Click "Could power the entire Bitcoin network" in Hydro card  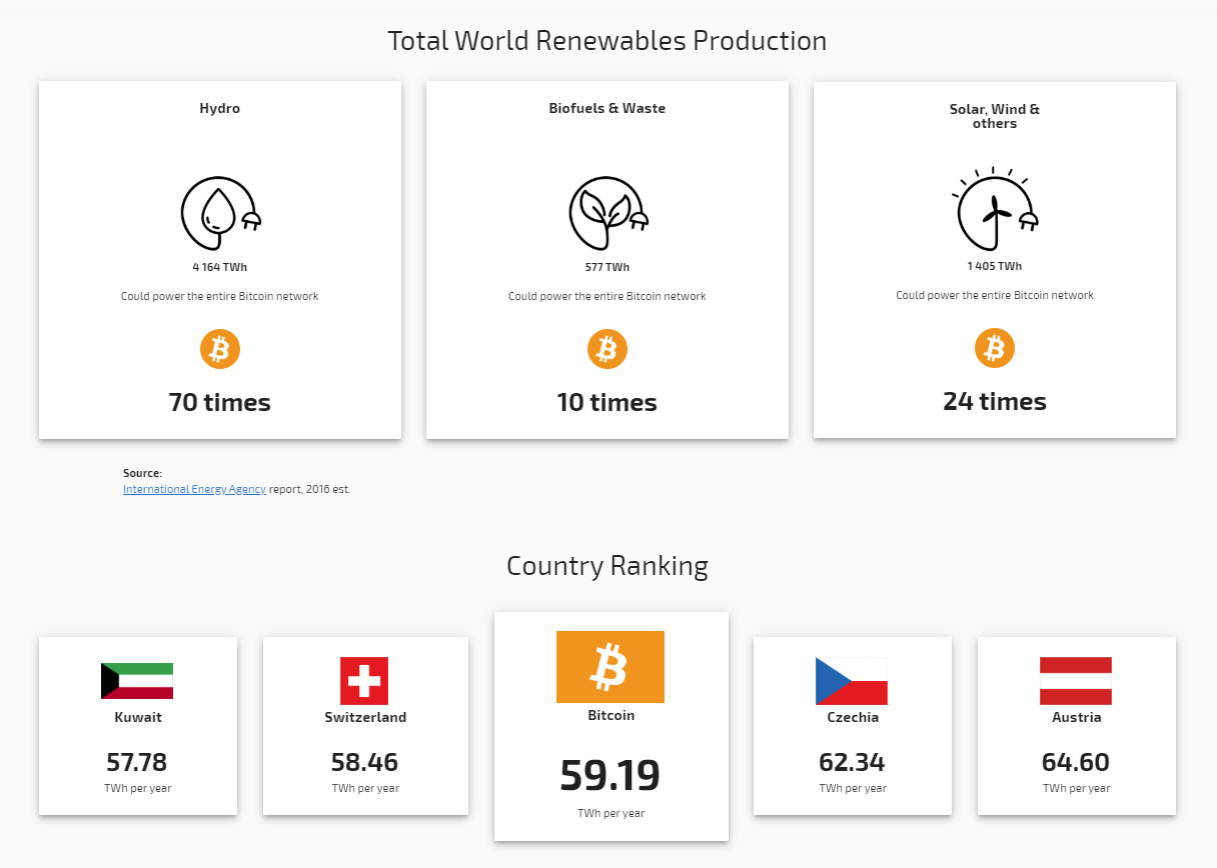coord(220,296)
